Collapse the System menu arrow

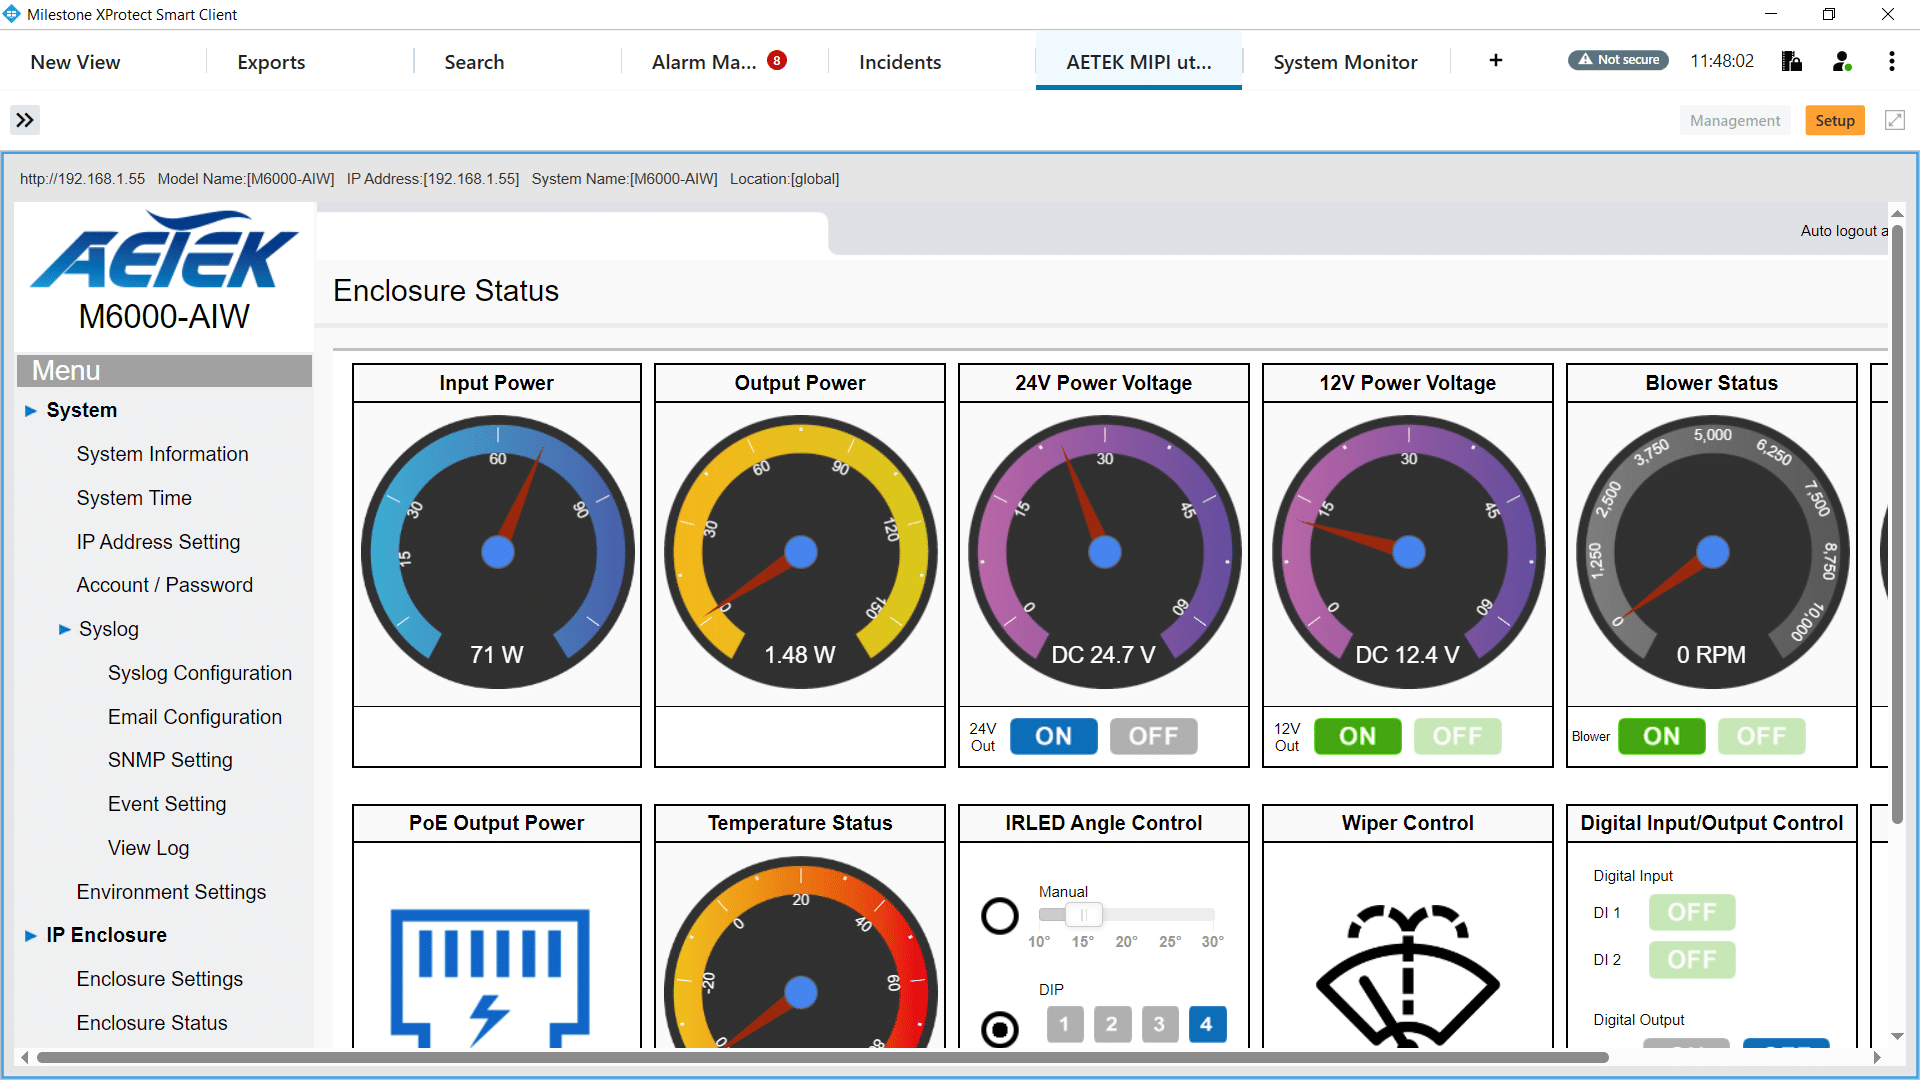[x=30, y=411]
